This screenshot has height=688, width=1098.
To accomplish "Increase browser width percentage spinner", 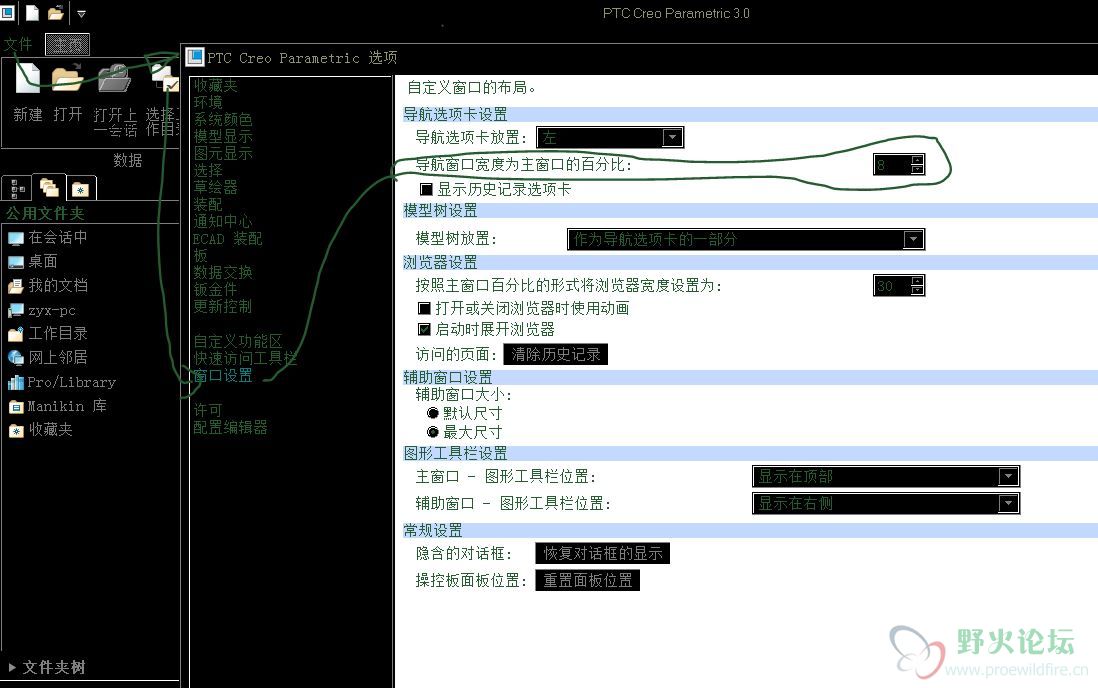I will click(x=917, y=281).
